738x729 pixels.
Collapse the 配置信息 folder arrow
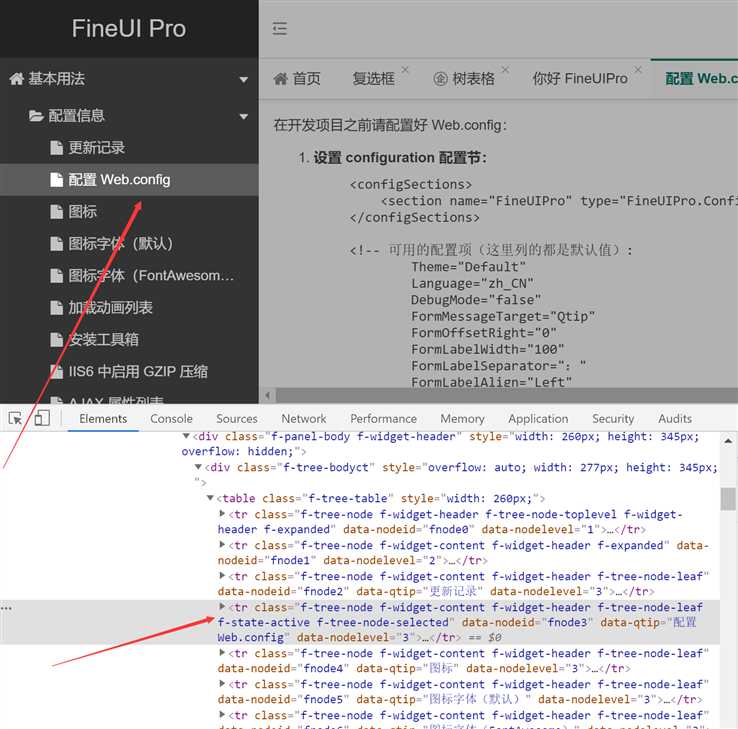point(243,116)
